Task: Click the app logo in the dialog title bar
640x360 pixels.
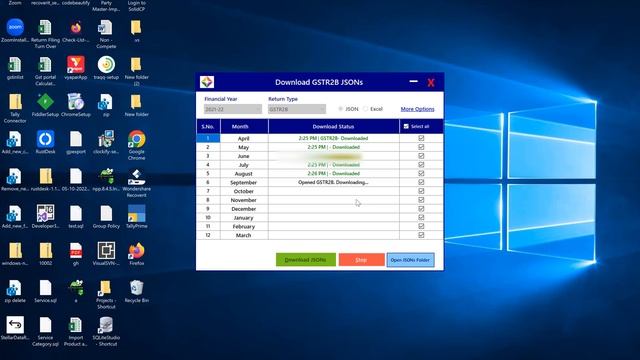Action: coord(207,82)
